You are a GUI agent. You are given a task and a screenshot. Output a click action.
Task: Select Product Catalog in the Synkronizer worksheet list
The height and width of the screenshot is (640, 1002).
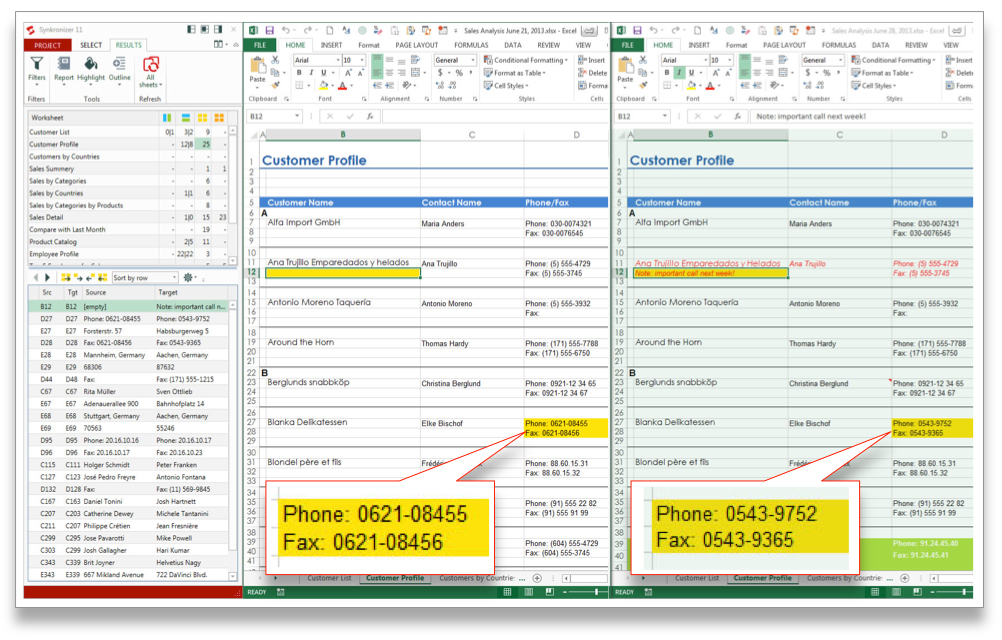[x=128, y=242]
